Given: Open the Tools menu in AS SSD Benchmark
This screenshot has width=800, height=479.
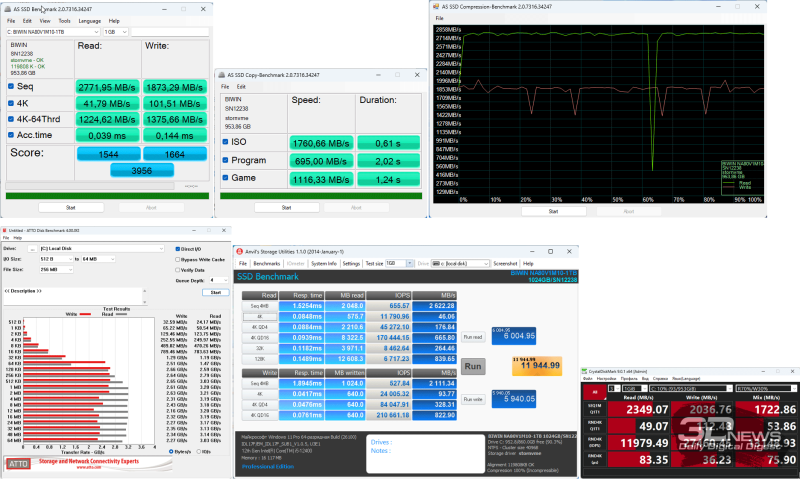Looking at the screenshot, I should (63, 20).
